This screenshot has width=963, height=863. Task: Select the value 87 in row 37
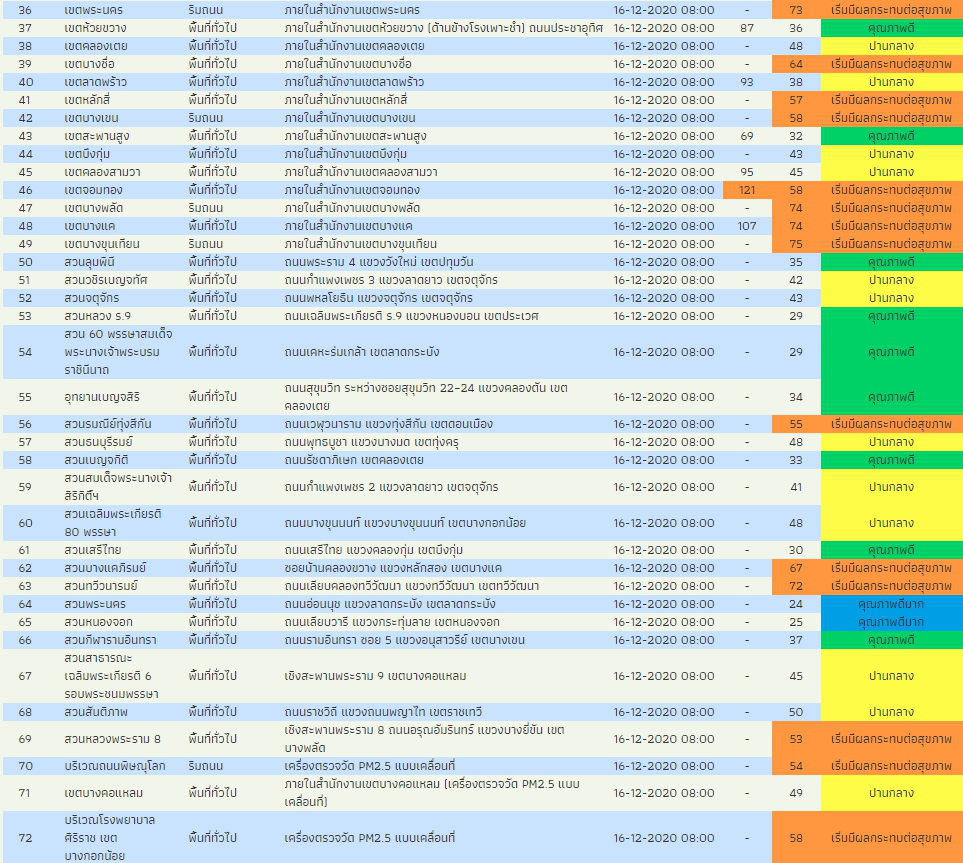click(x=747, y=28)
